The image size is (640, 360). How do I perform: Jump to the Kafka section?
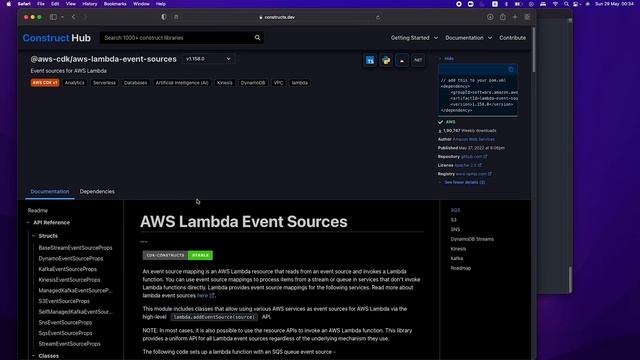[457, 258]
